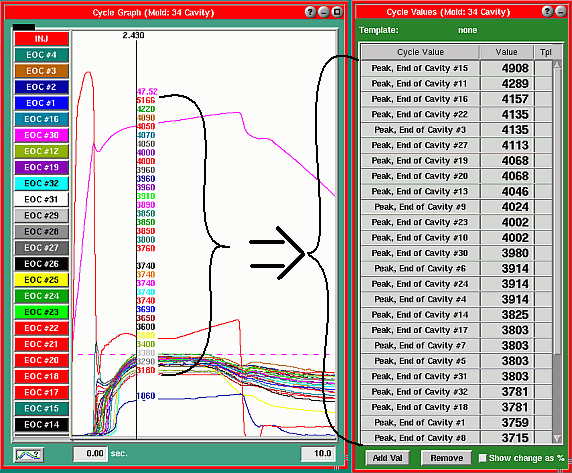Click EOC #26 legend button
Image resolution: width=572 pixels, height=473 pixels.
pyautogui.click(x=42, y=264)
